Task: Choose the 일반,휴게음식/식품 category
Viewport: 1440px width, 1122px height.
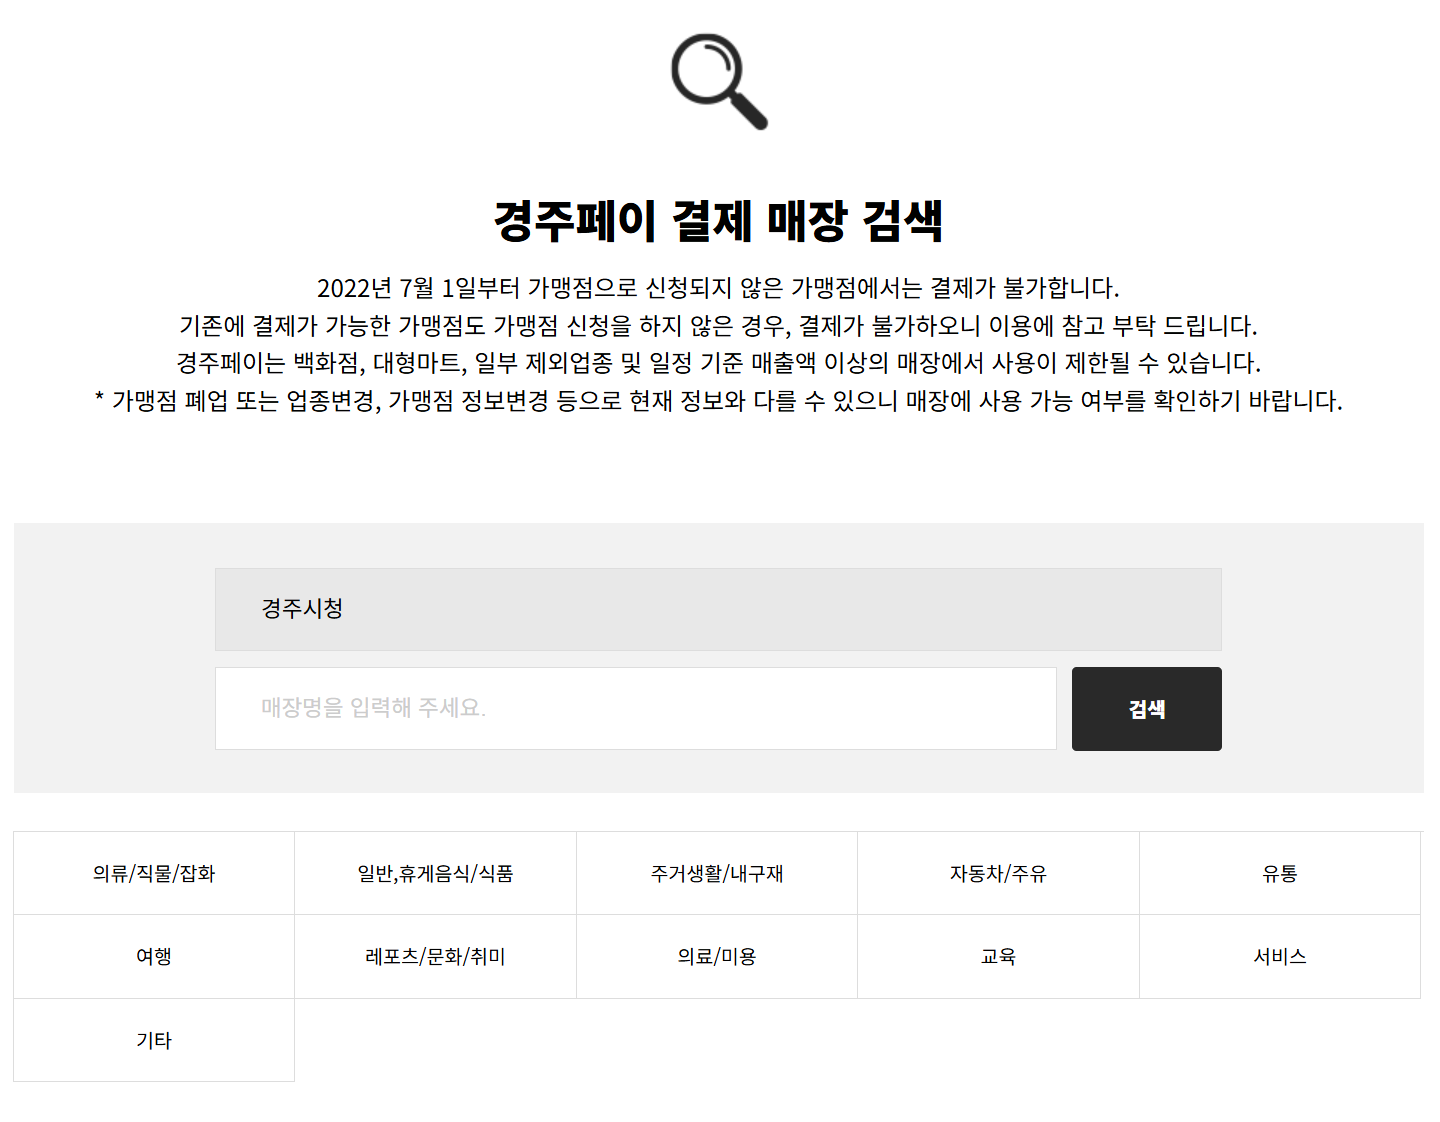Action: pos(435,873)
